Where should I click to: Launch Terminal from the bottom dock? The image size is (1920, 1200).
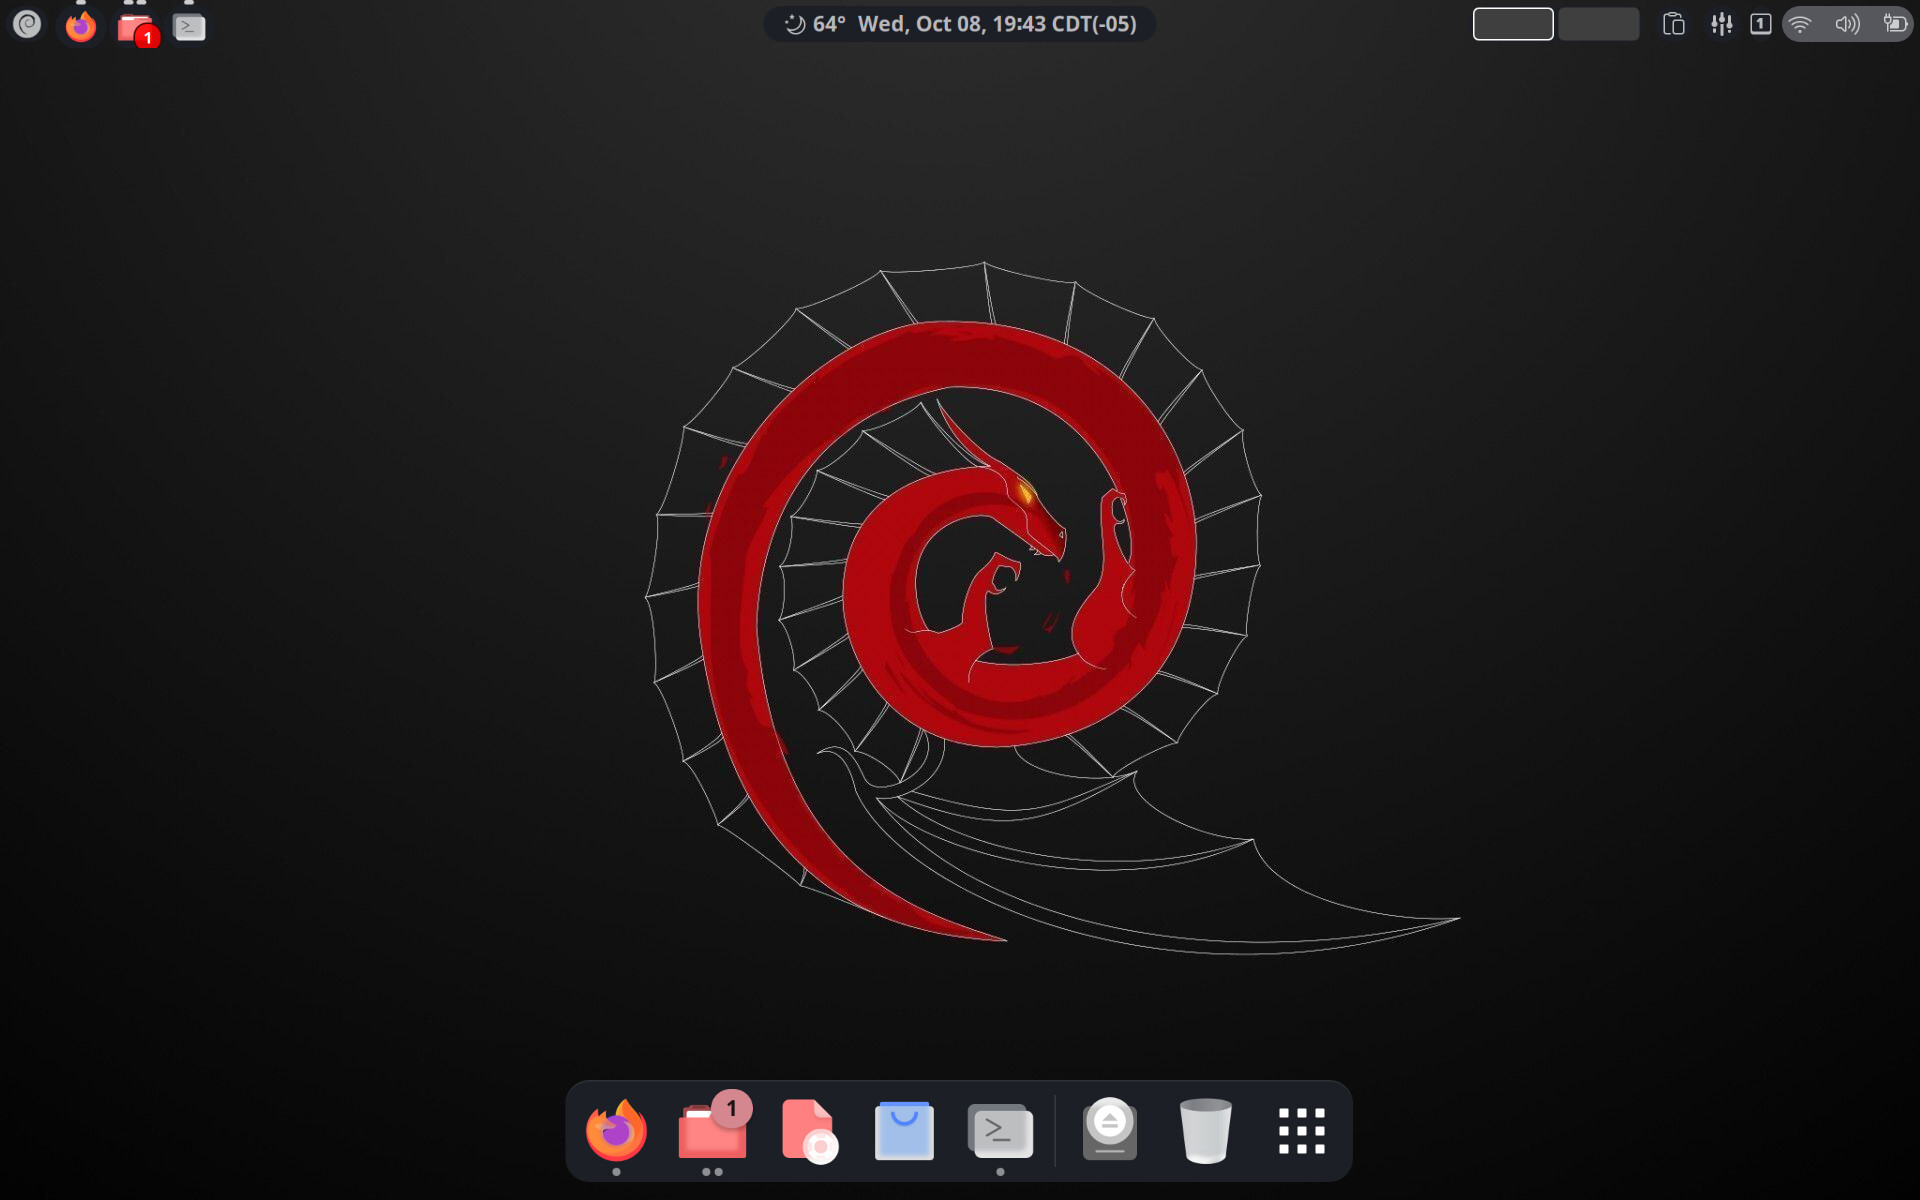pos(1000,1130)
